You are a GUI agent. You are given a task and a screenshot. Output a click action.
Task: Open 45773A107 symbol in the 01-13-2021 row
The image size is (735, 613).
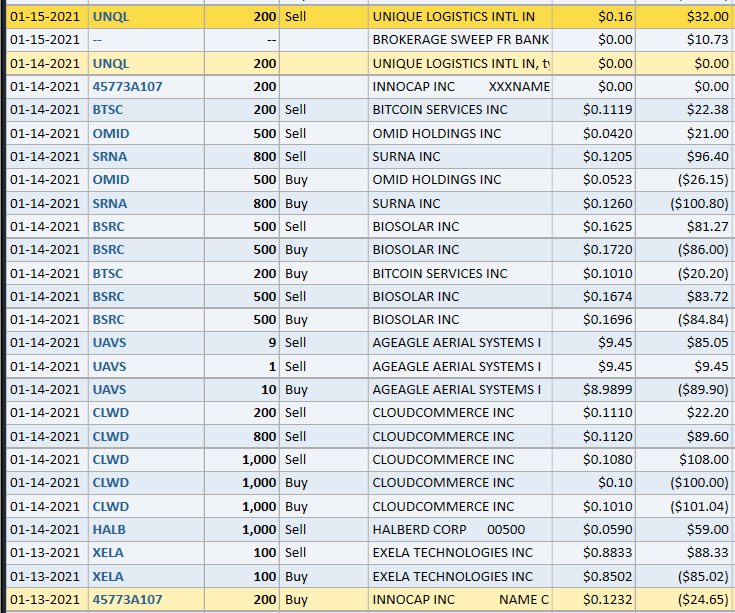pyautogui.click(x=127, y=599)
